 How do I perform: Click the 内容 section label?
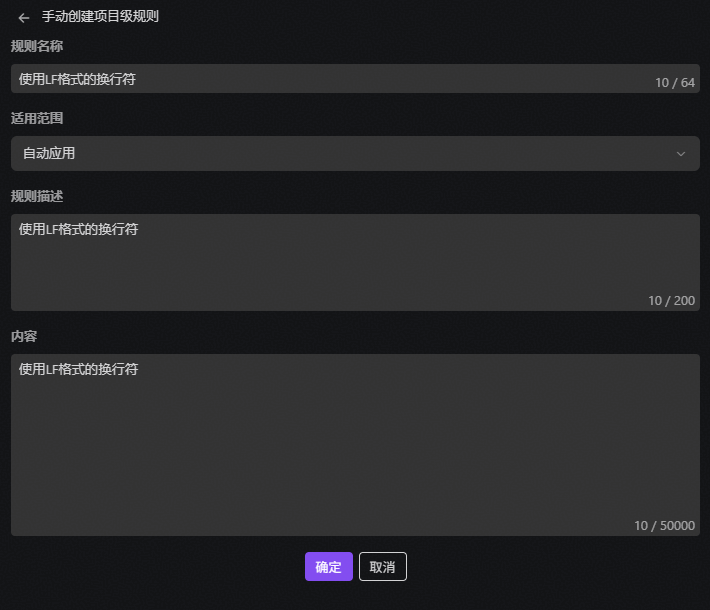tap(24, 336)
